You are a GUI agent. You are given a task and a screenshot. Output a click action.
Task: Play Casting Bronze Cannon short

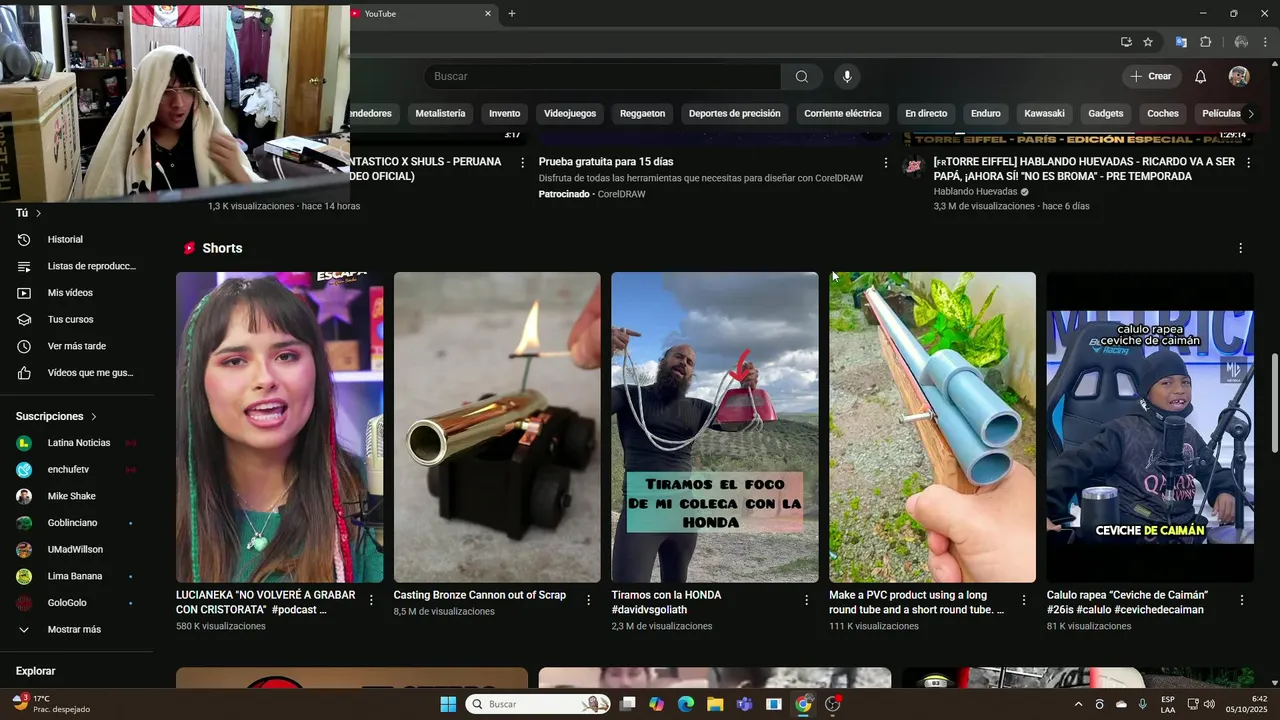[x=497, y=427]
